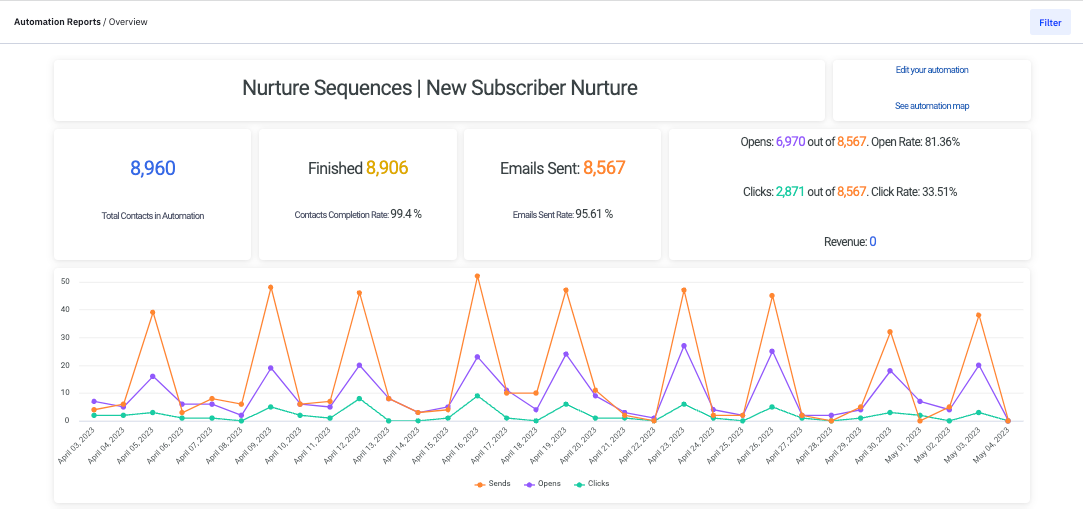Go to Automation Reports breadcrumb
This screenshot has height=509, width=1083.
pos(57,22)
